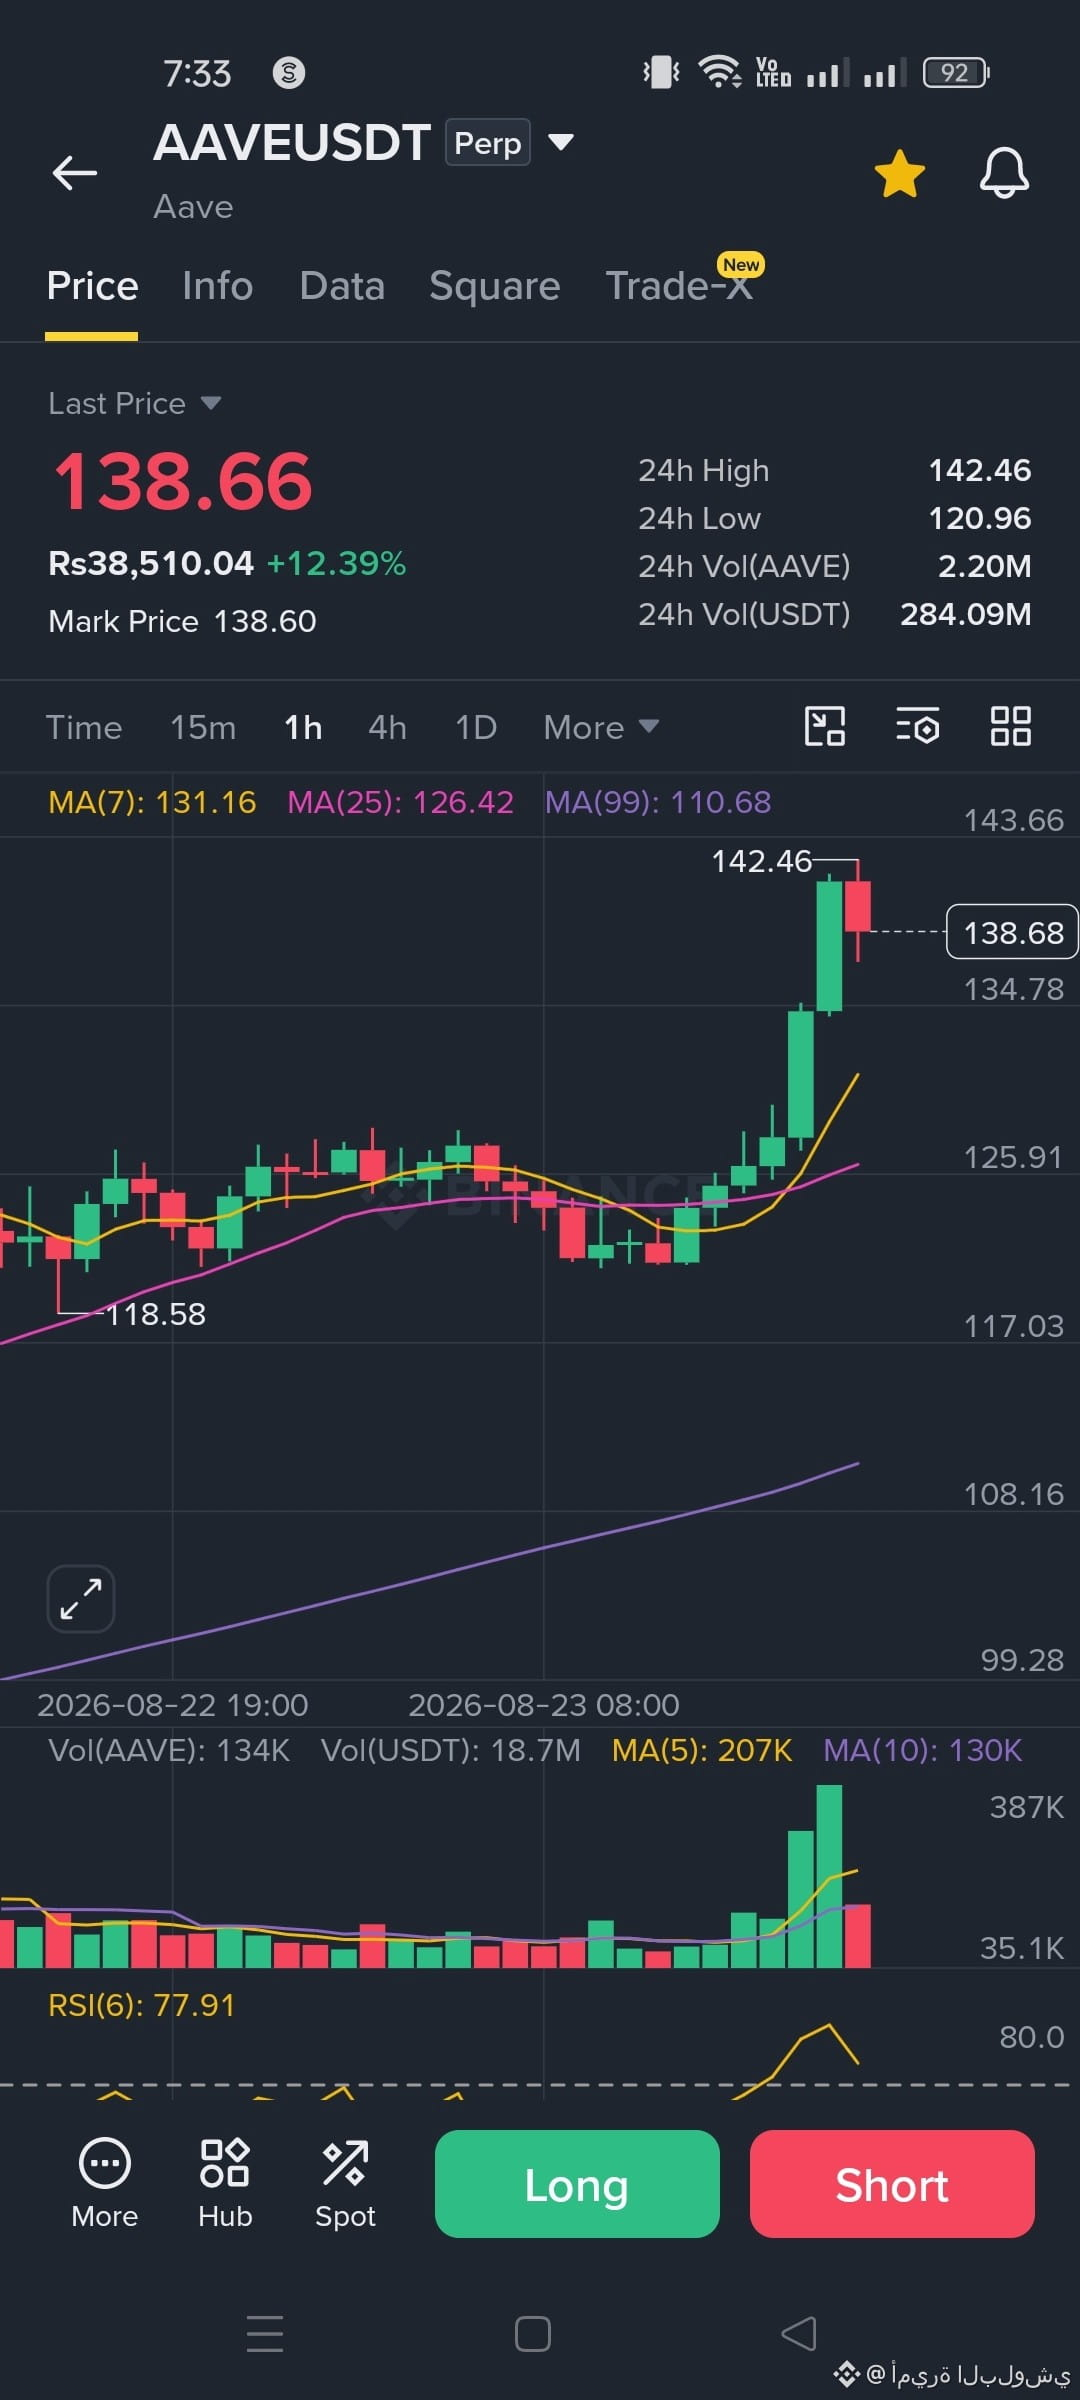
Task: Tap the MA(25) 126.42 indicator label
Action: [400, 802]
